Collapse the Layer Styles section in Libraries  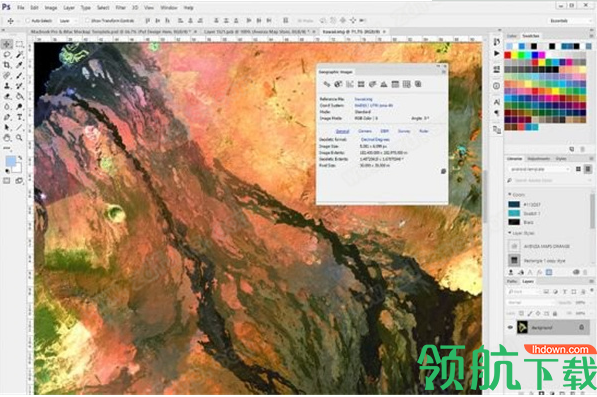coord(510,233)
